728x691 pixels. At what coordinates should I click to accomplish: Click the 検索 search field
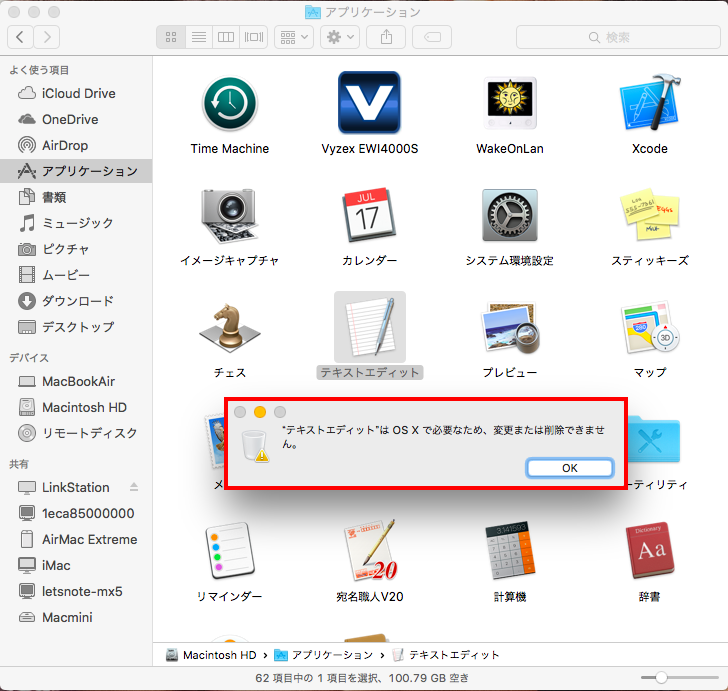618,37
